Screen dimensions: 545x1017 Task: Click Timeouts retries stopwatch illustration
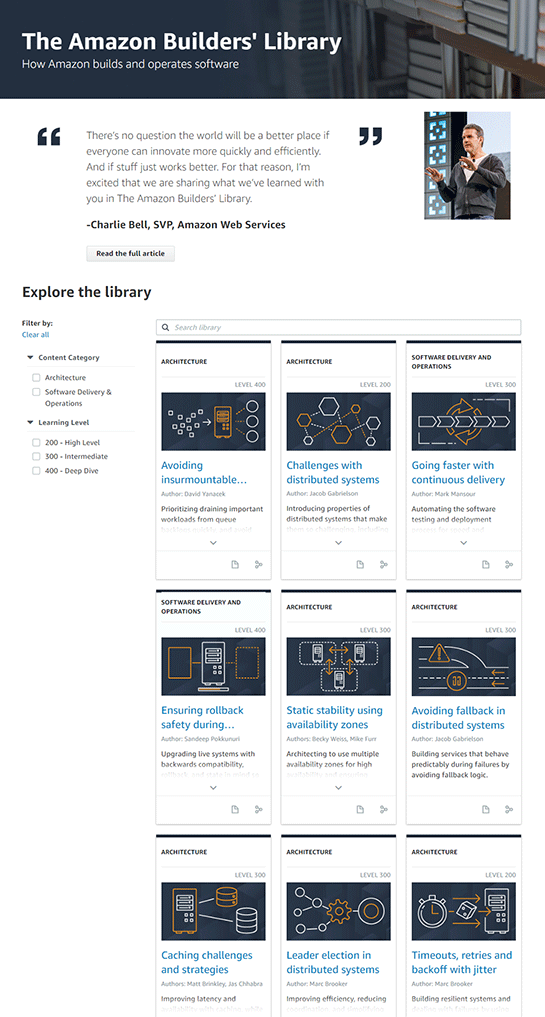pyautogui.click(x=463, y=911)
